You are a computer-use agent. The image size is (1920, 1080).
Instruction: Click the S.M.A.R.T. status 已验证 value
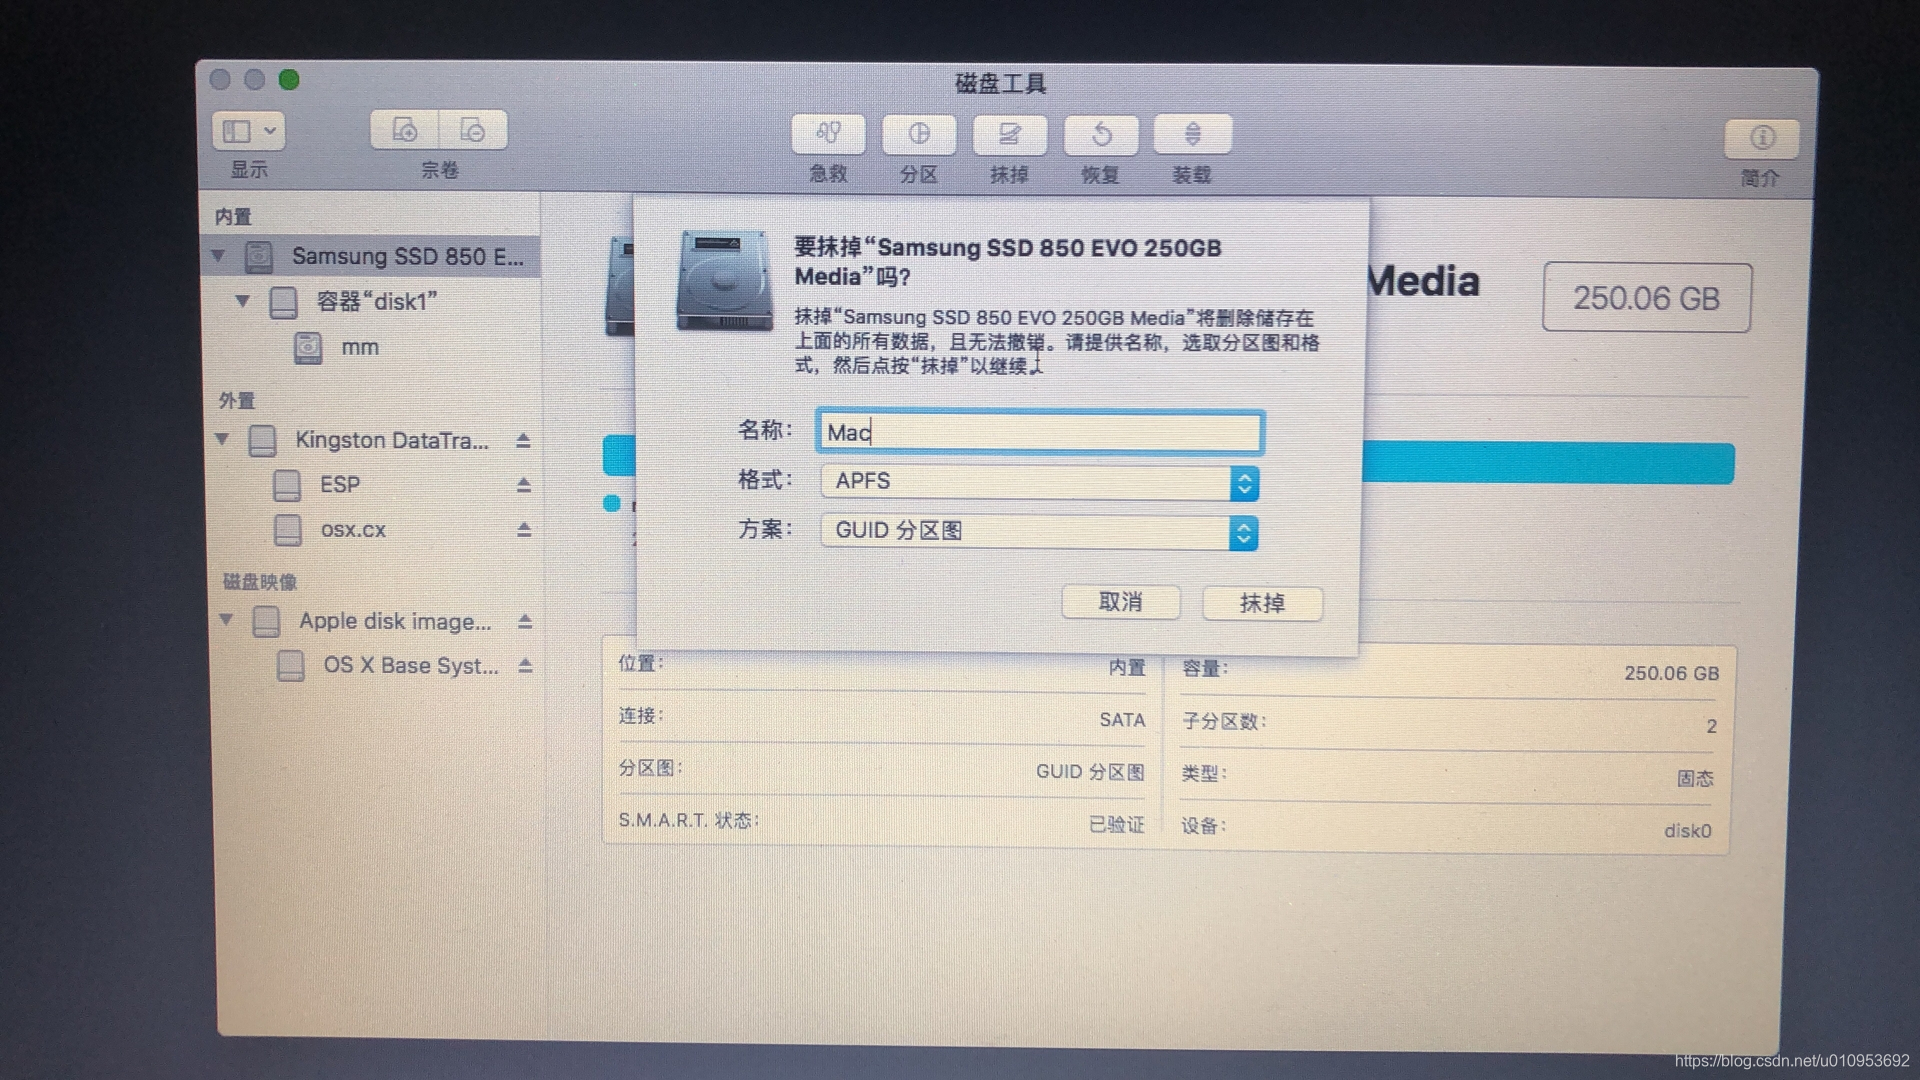click(x=1116, y=824)
